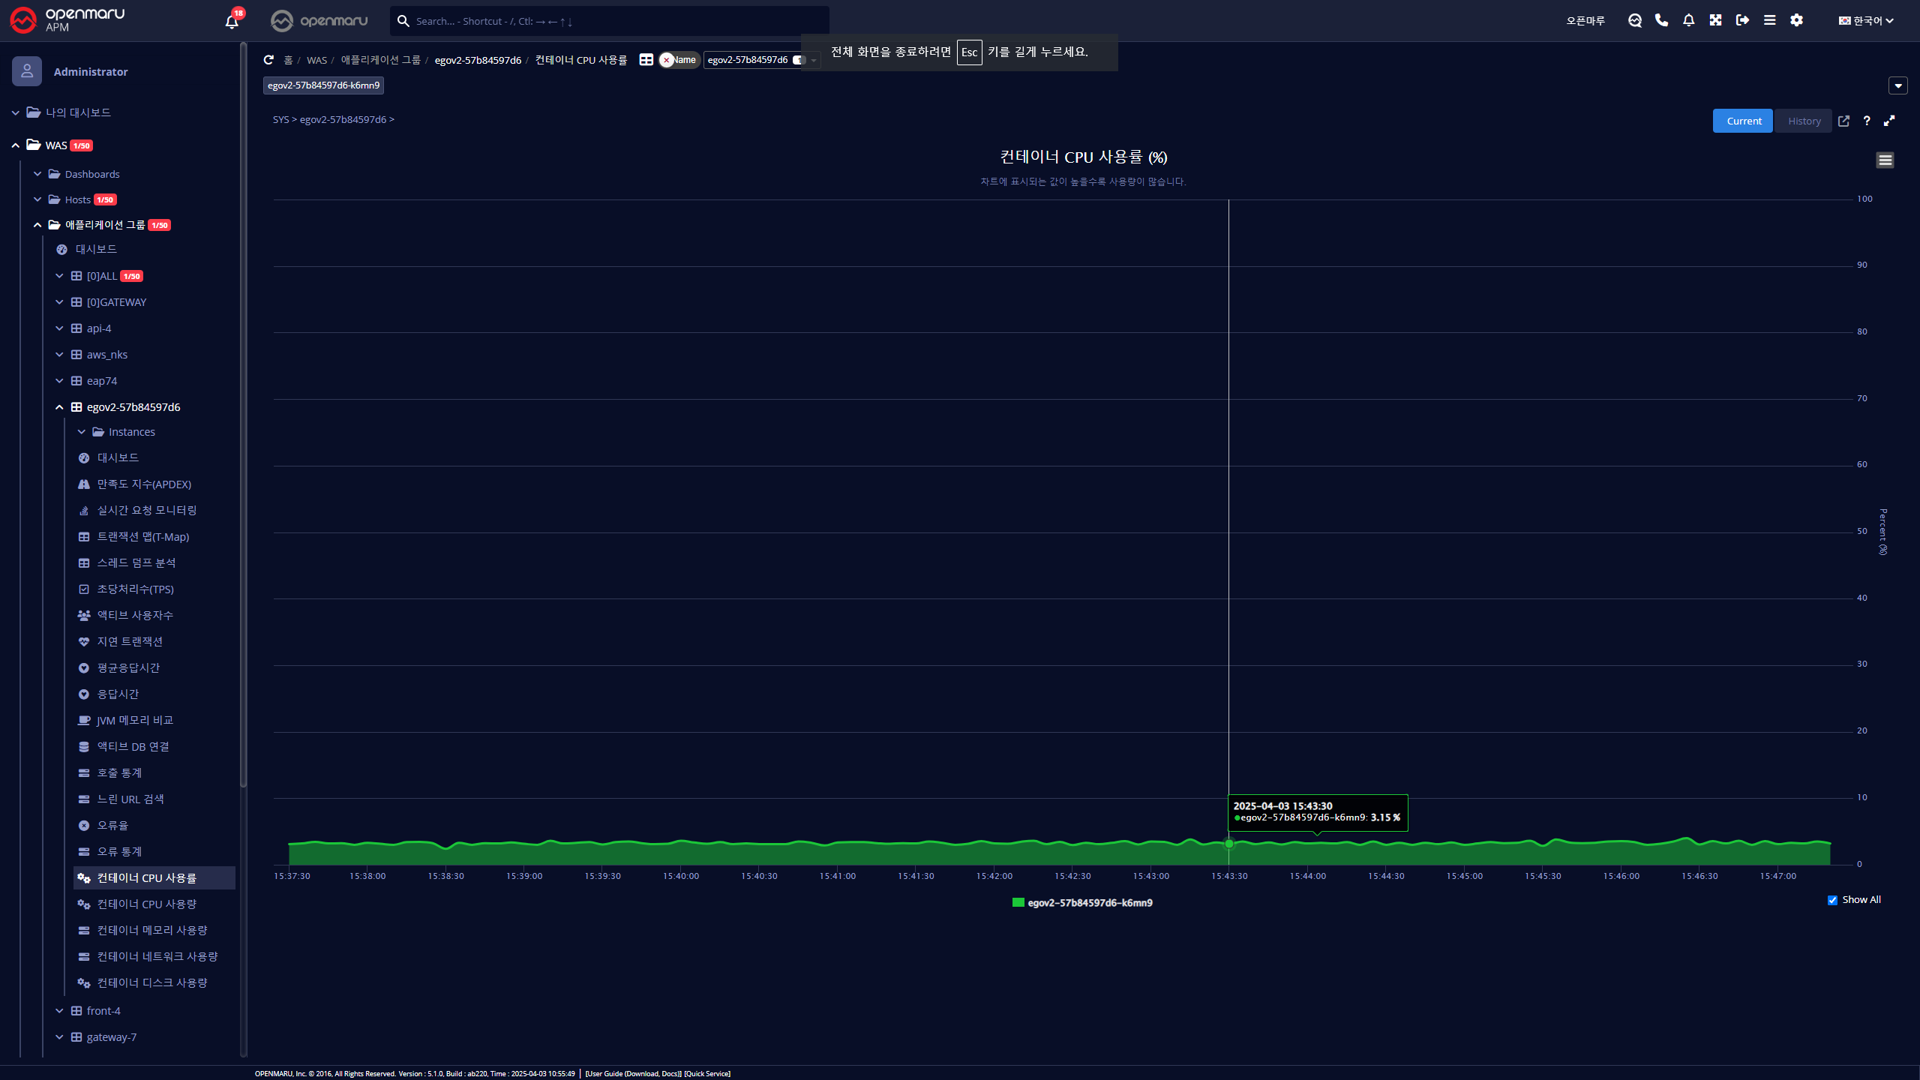
Task: Open notifications bell with red badge
Action: coord(232,21)
